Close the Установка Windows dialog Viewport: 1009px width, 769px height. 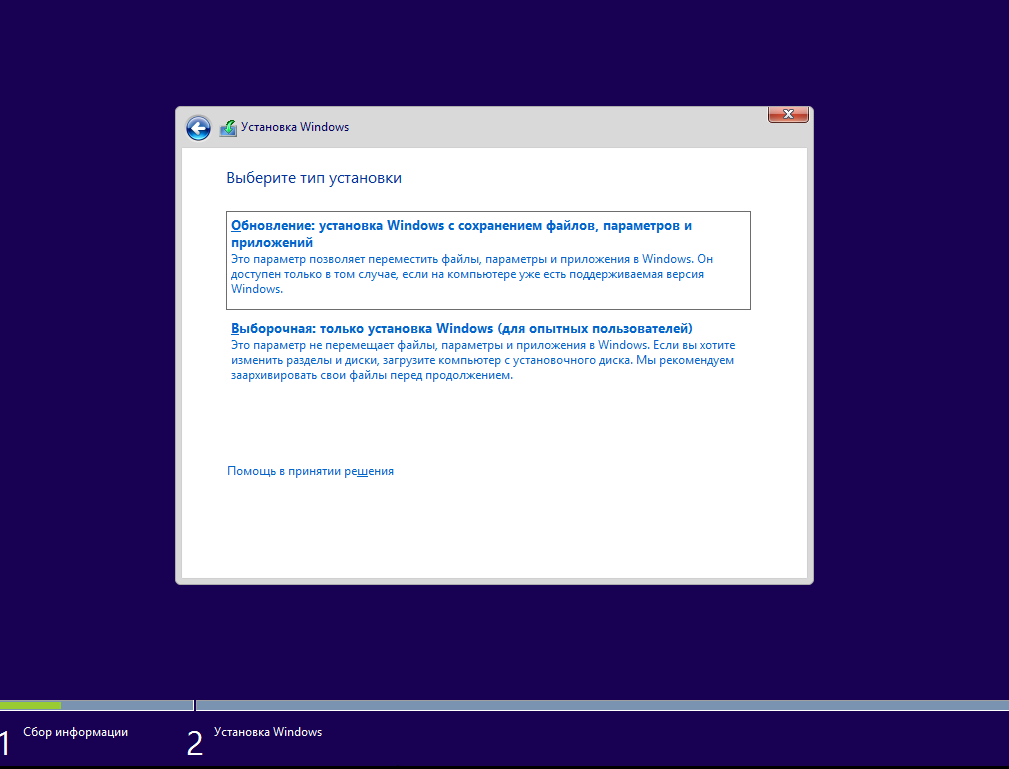787,115
